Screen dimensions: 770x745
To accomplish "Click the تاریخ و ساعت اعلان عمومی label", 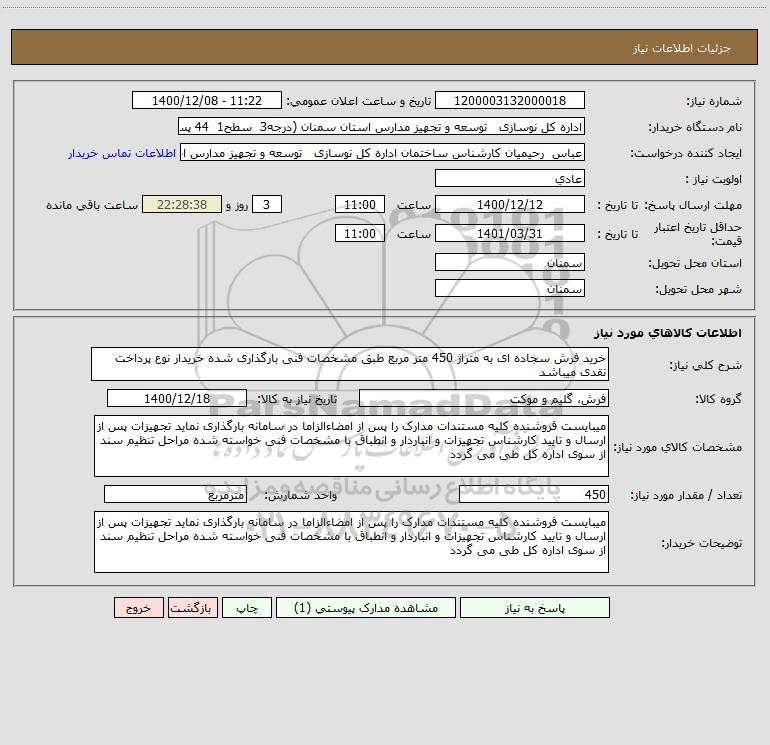I will point(359,101).
